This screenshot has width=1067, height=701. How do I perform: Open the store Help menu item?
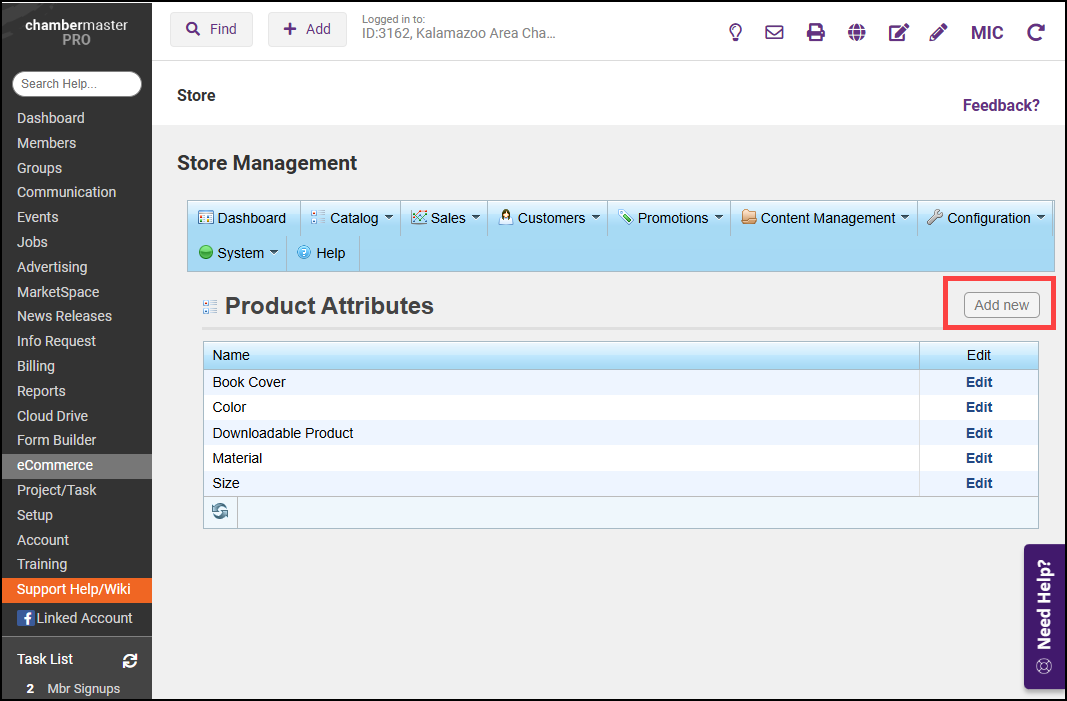322,253
